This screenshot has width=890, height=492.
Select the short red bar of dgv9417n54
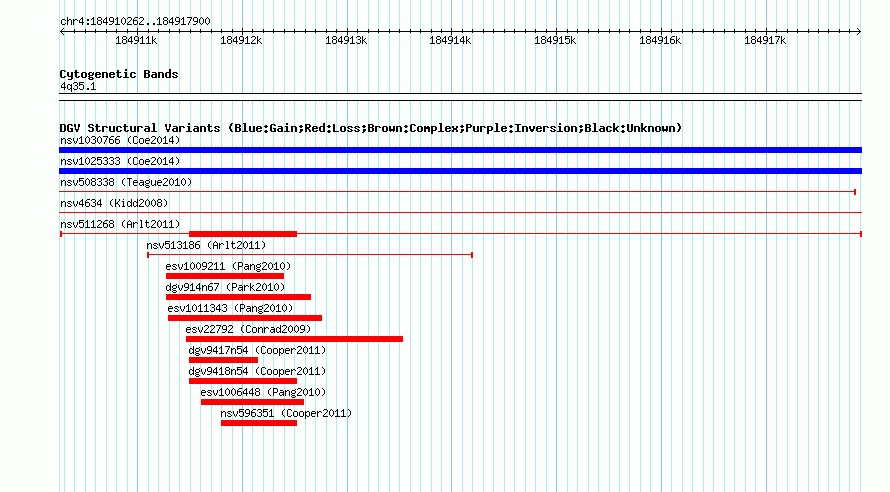pos(223,360)
